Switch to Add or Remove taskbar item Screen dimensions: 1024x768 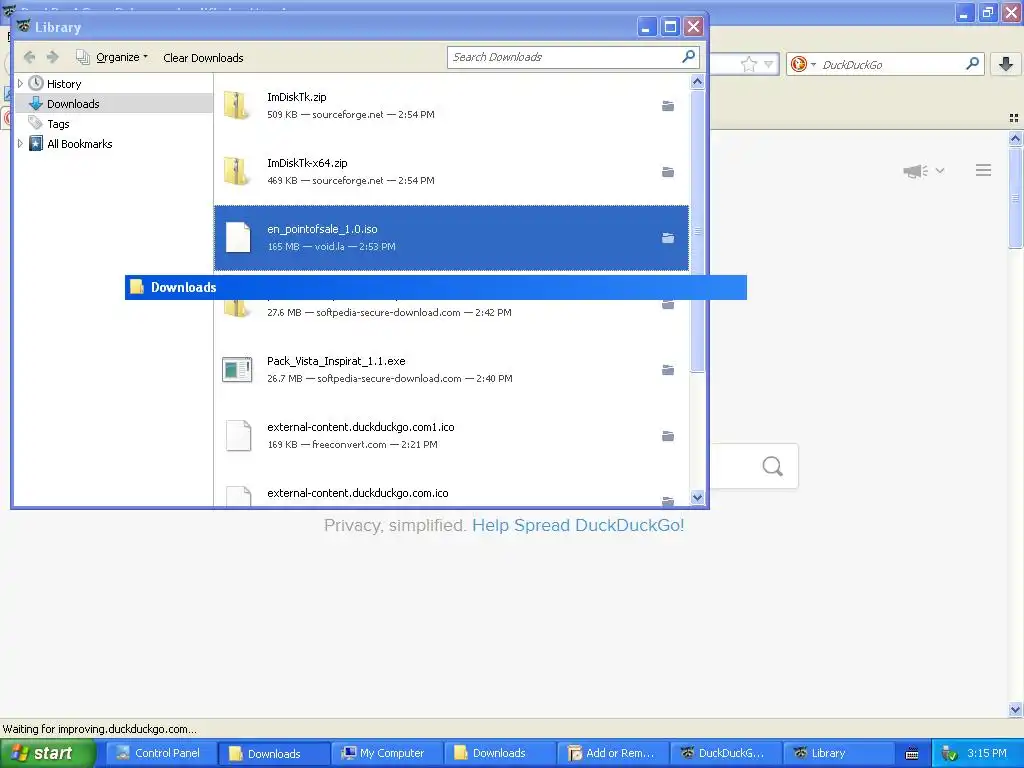[x=611, y=753]
